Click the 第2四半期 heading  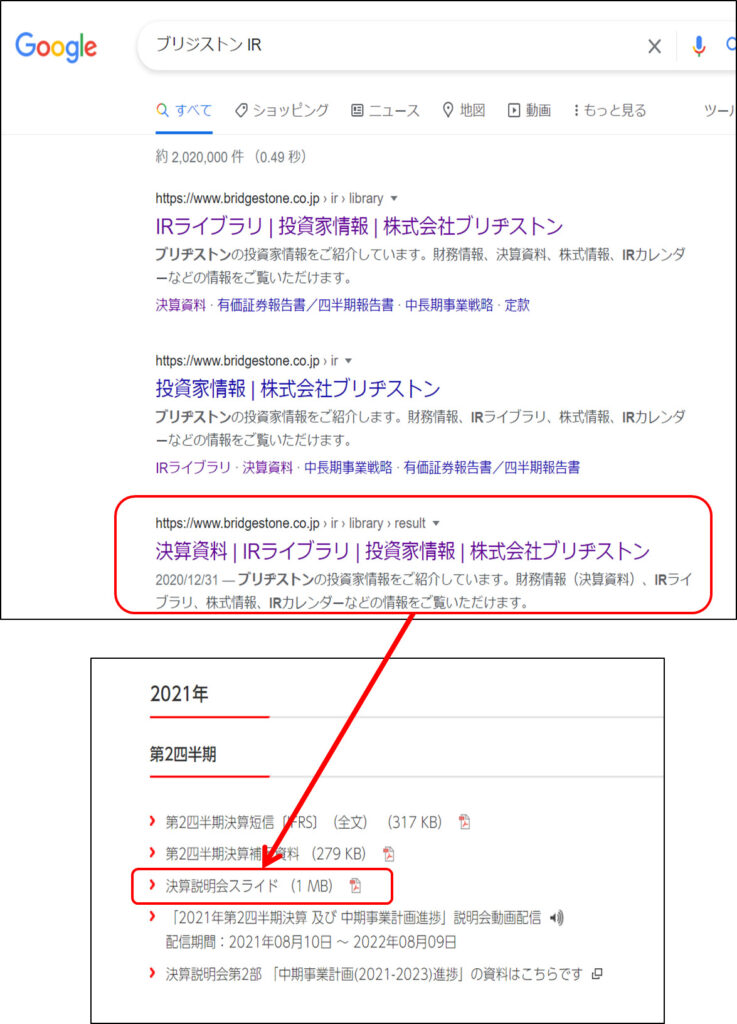tap(183, 754)
